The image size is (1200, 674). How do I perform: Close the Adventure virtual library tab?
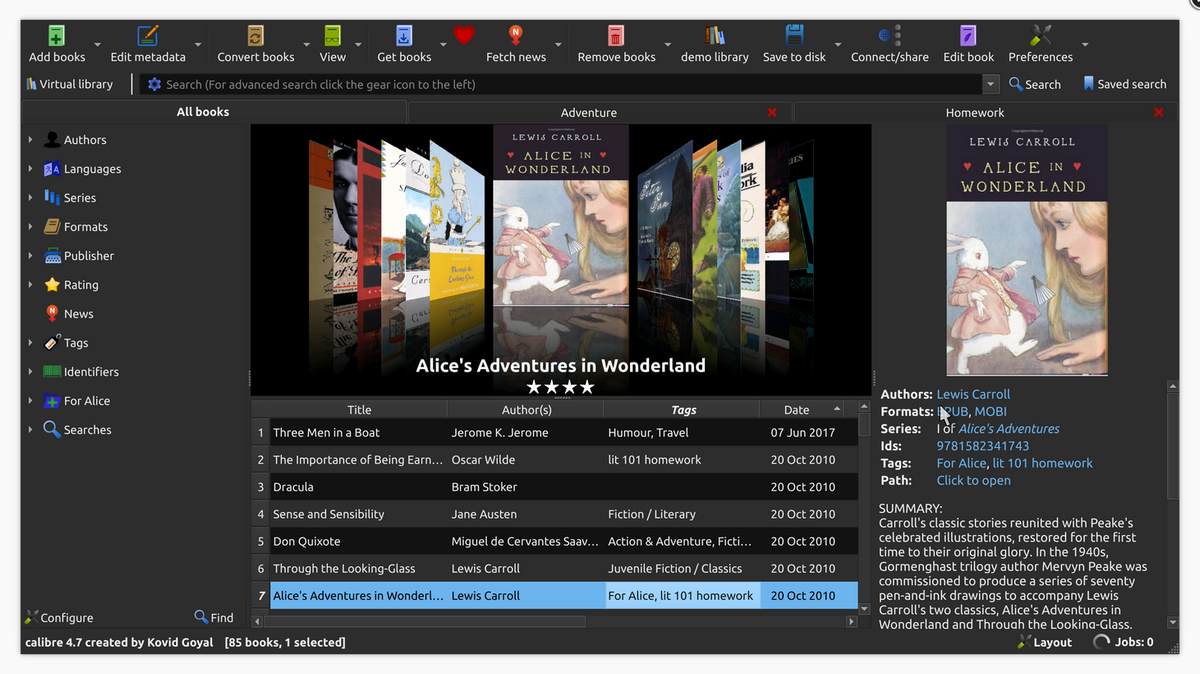coord(772,113)
